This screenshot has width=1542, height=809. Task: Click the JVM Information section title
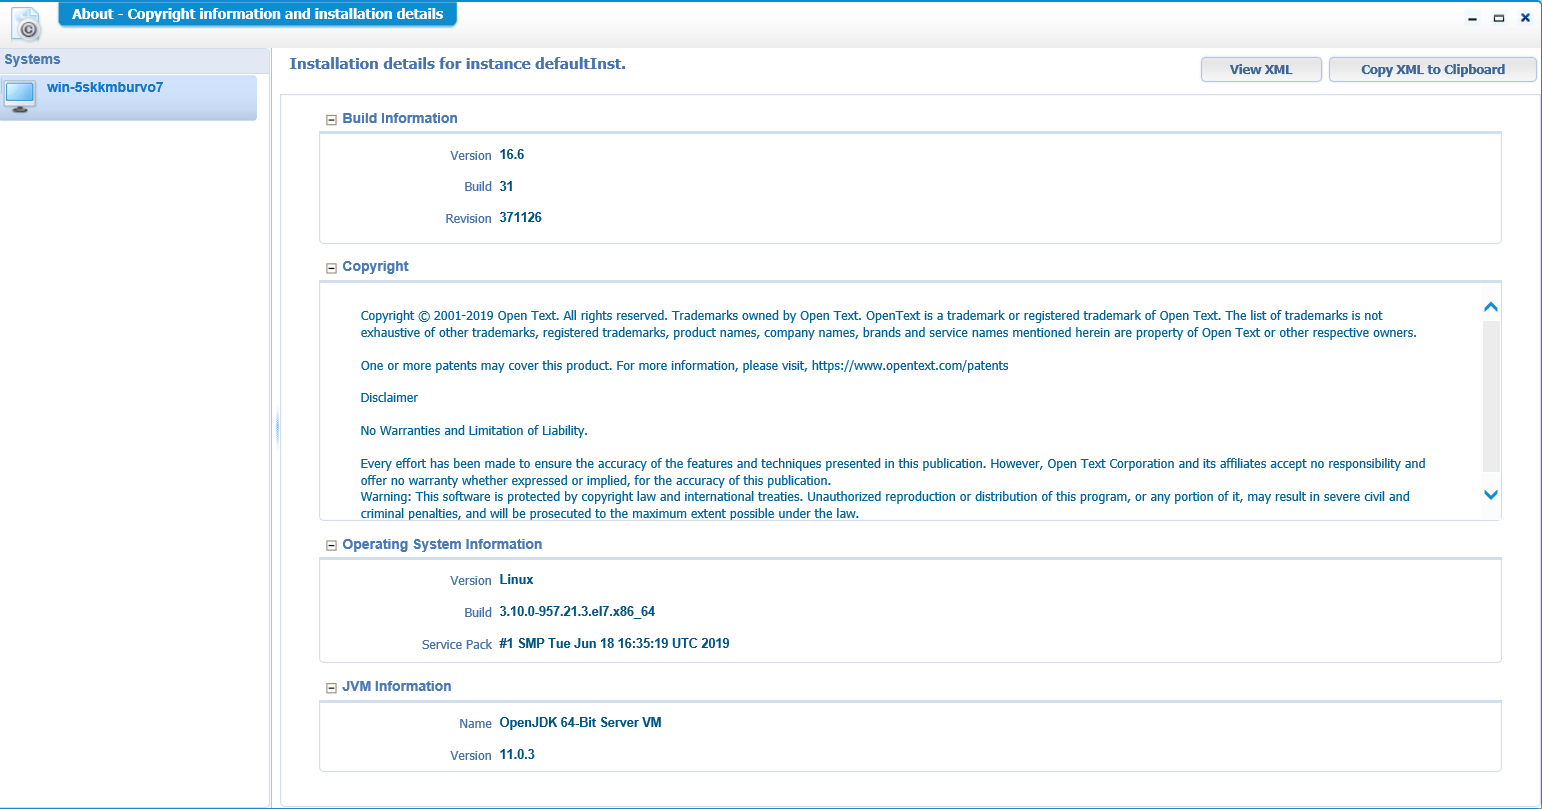(x=397, y=686)
